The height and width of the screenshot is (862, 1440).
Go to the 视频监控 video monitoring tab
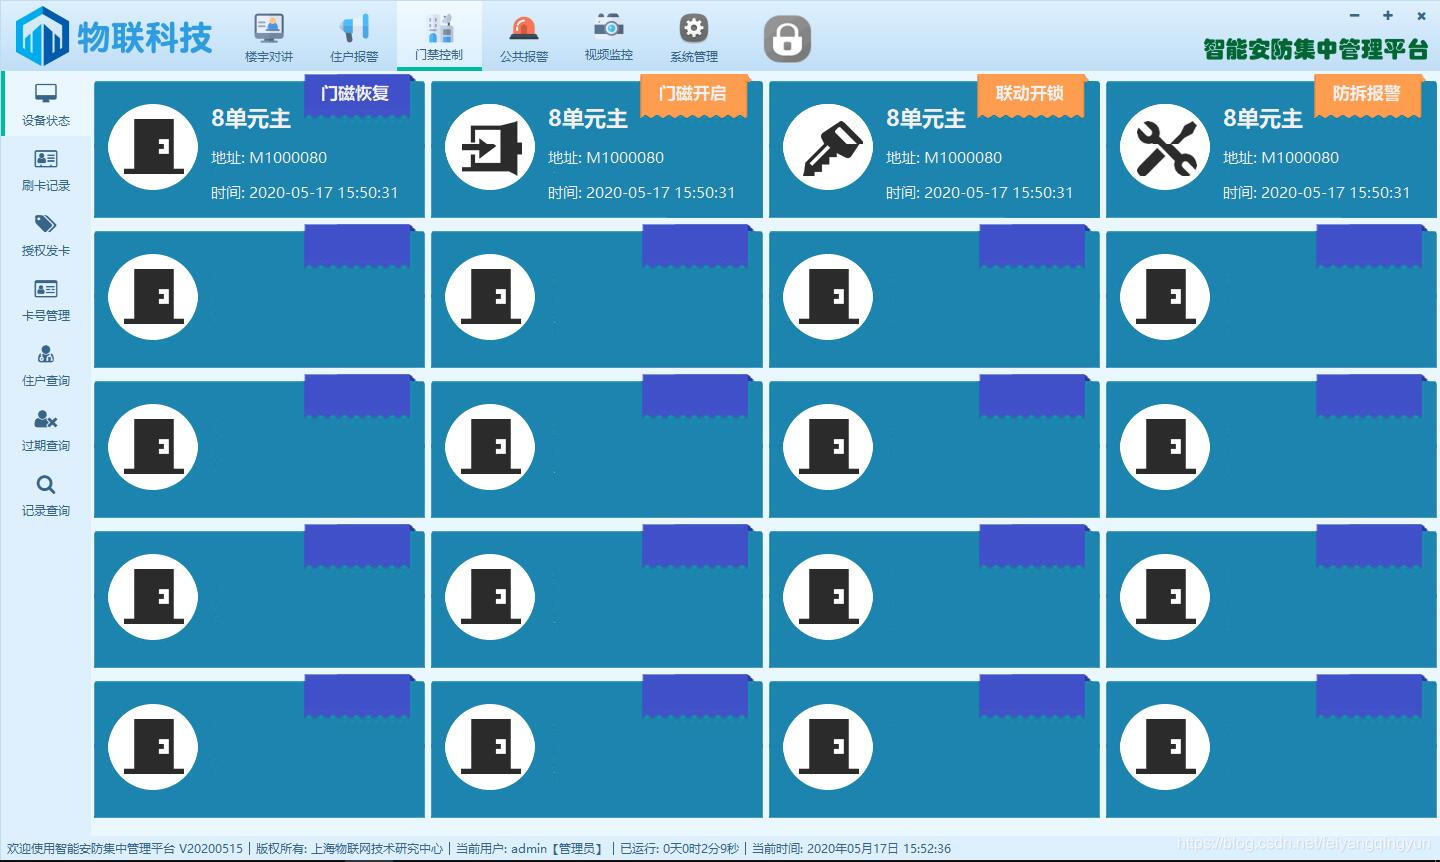[x=609, y=38]
